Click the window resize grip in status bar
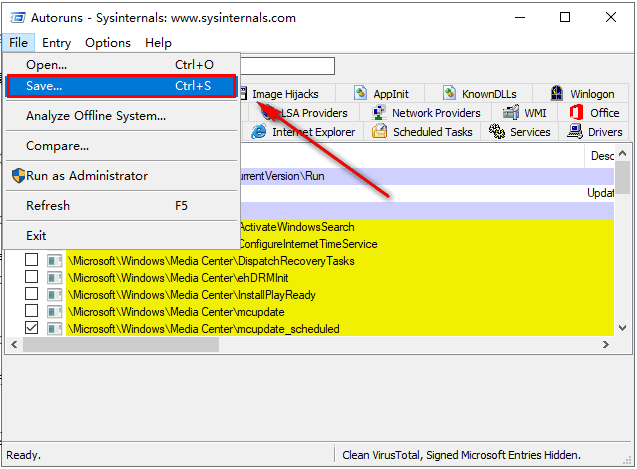Viewport: 637px width, 469px height. (x=627, y=460)
